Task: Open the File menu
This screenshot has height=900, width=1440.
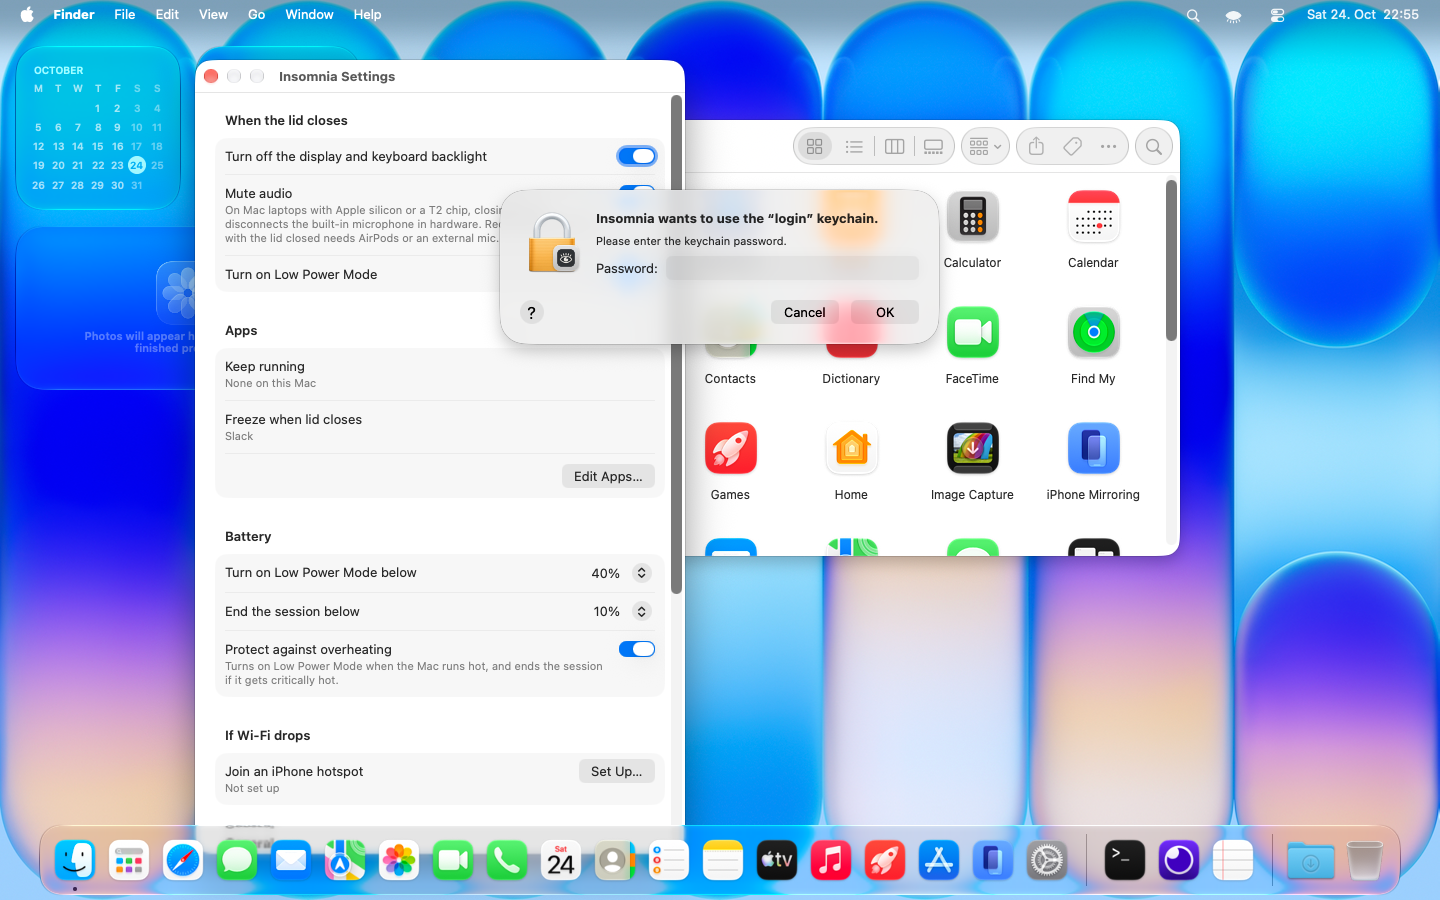Action: (125, 14)
